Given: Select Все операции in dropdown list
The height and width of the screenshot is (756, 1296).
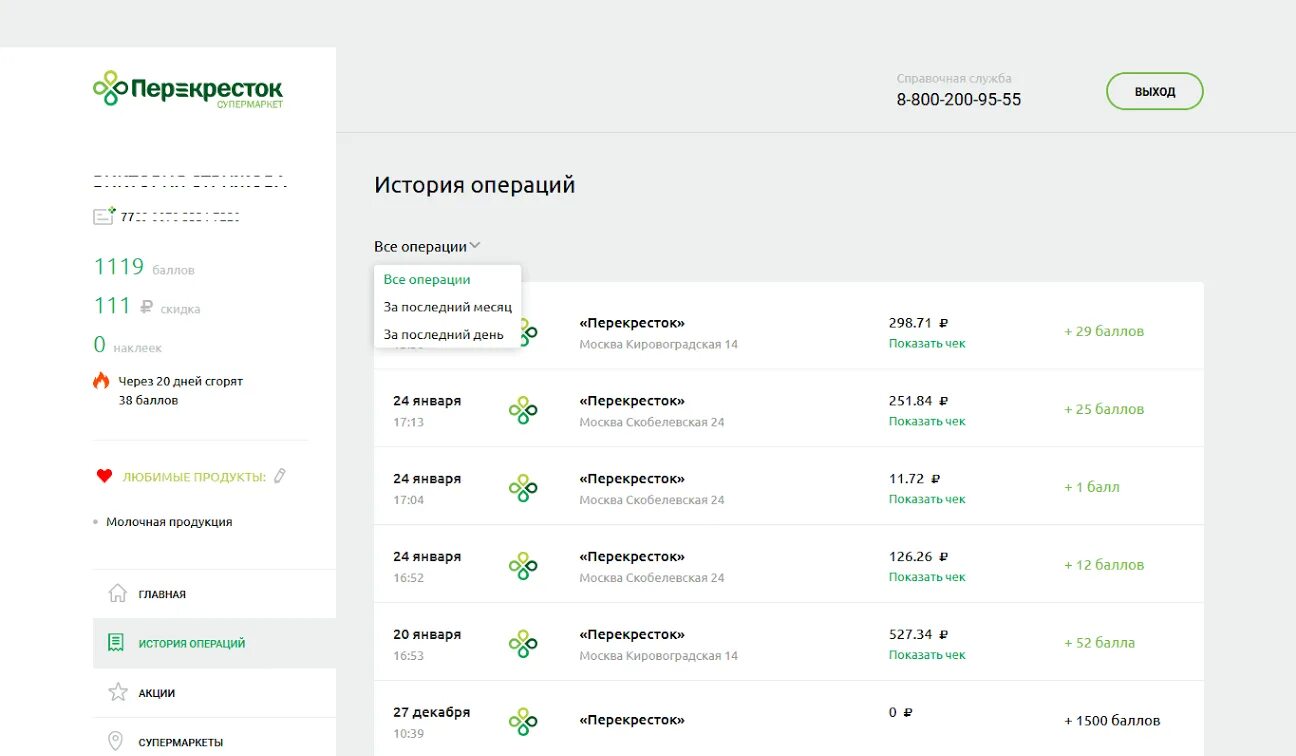Looking at the screenshot, I should coord(427,280).
